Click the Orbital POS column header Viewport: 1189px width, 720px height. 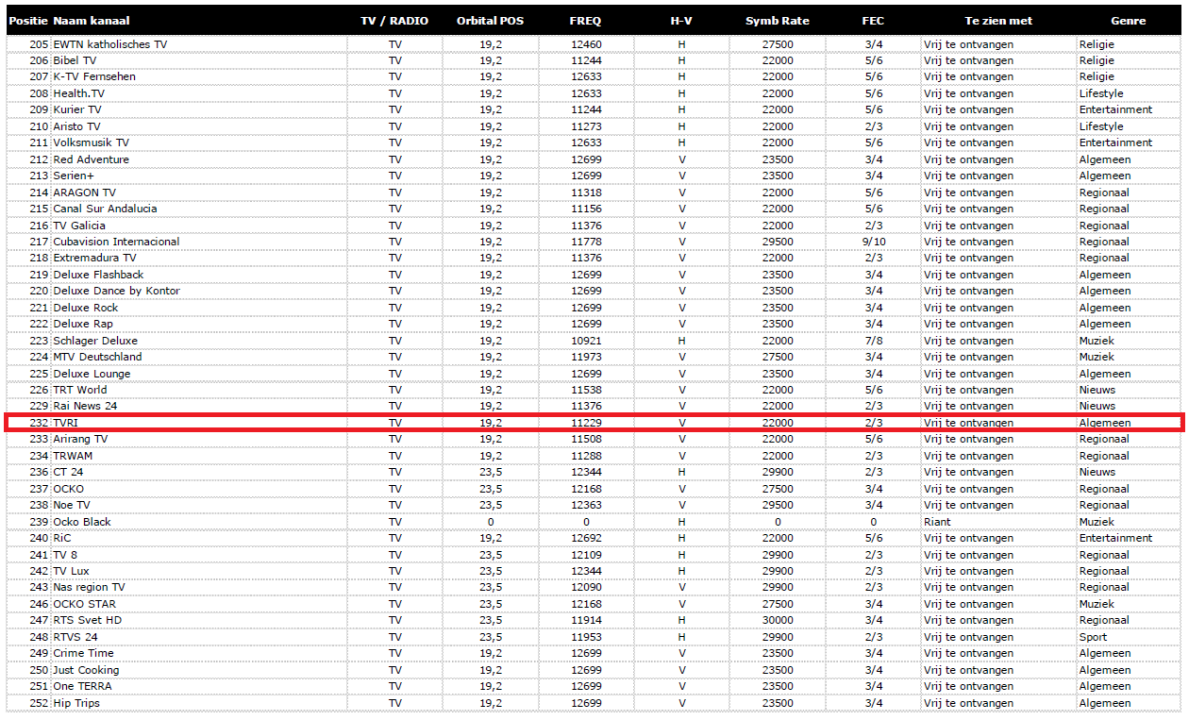[x=491, y=21]
